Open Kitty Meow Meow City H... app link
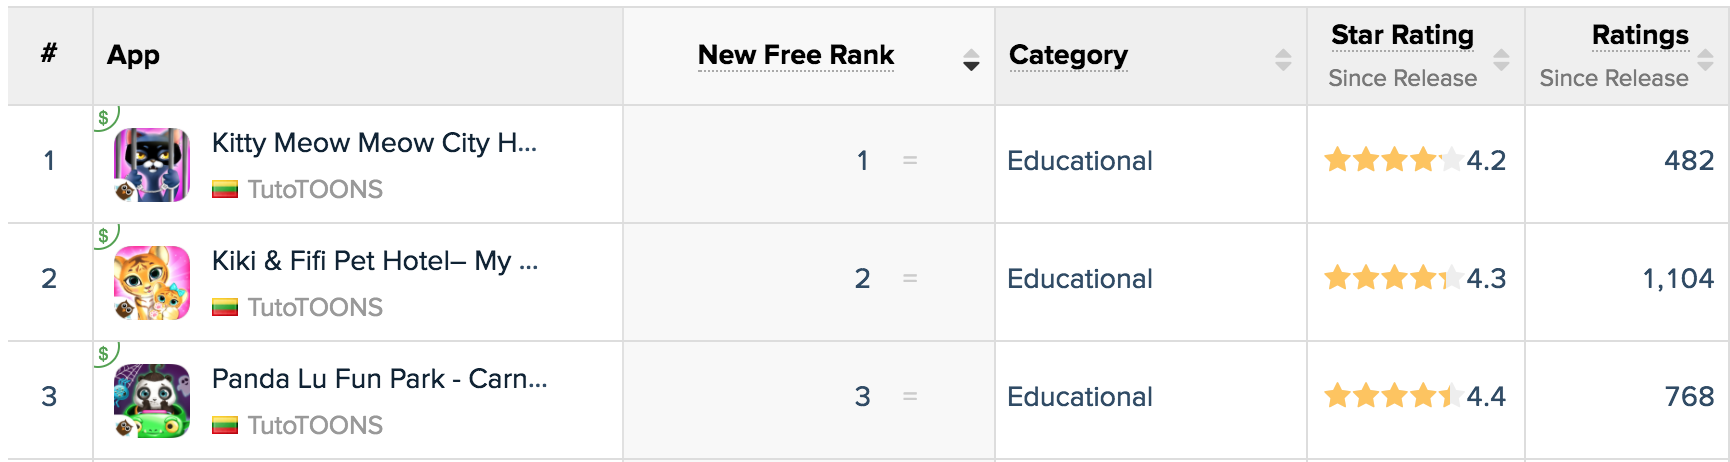The height and width of the screenshot is (462, 1730). [375, 143]
